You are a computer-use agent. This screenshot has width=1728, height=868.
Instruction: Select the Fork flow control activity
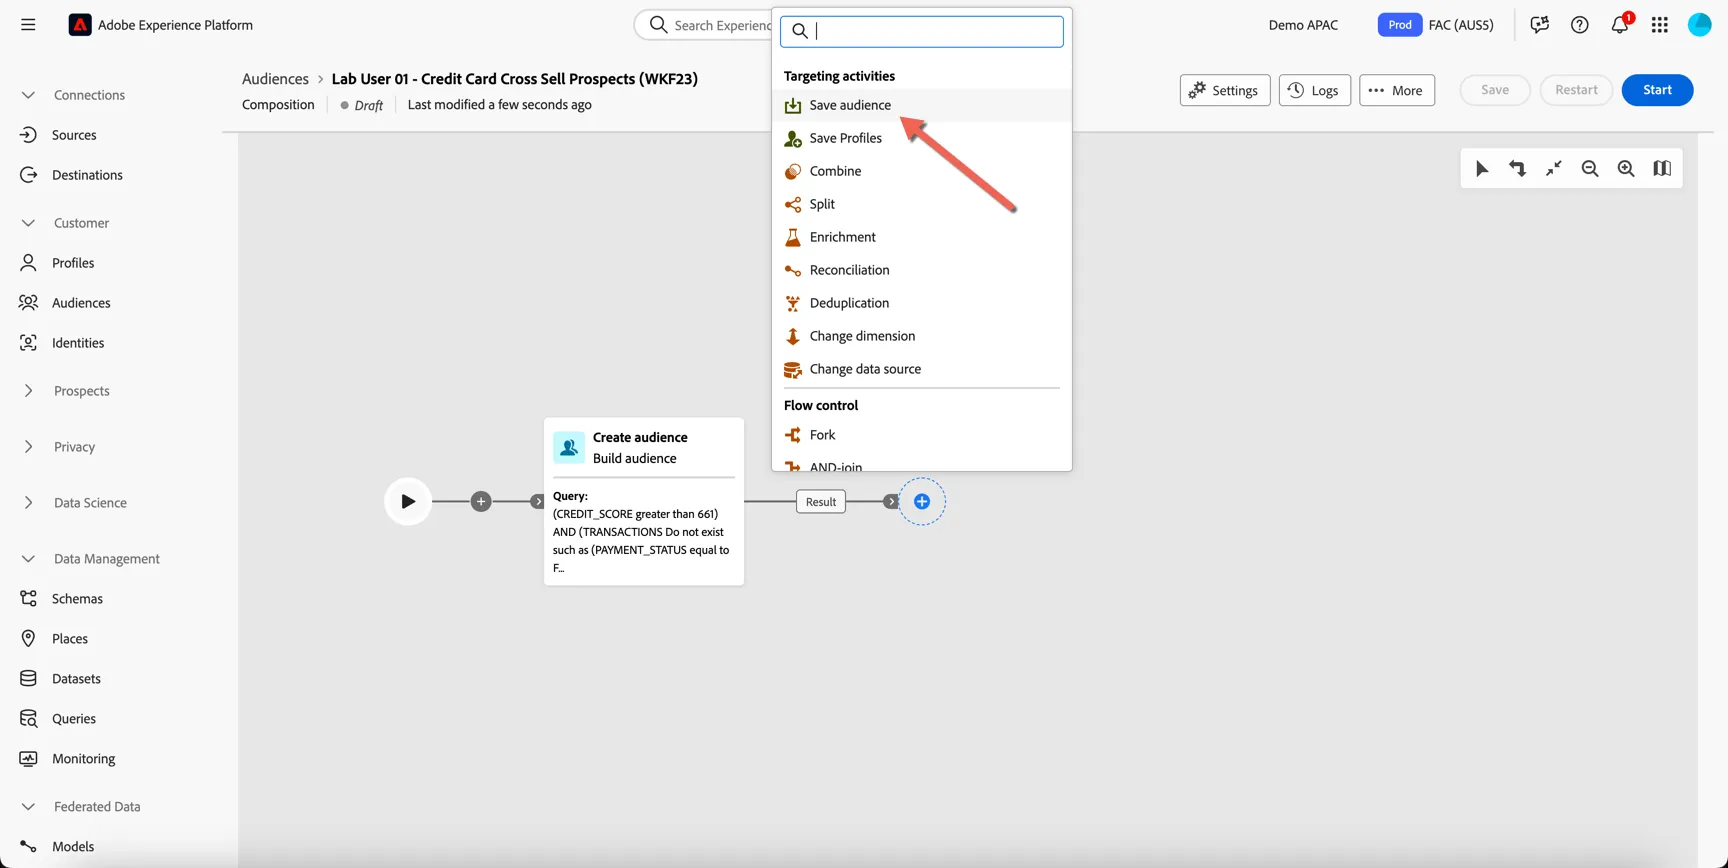click(x=921, y=435)
